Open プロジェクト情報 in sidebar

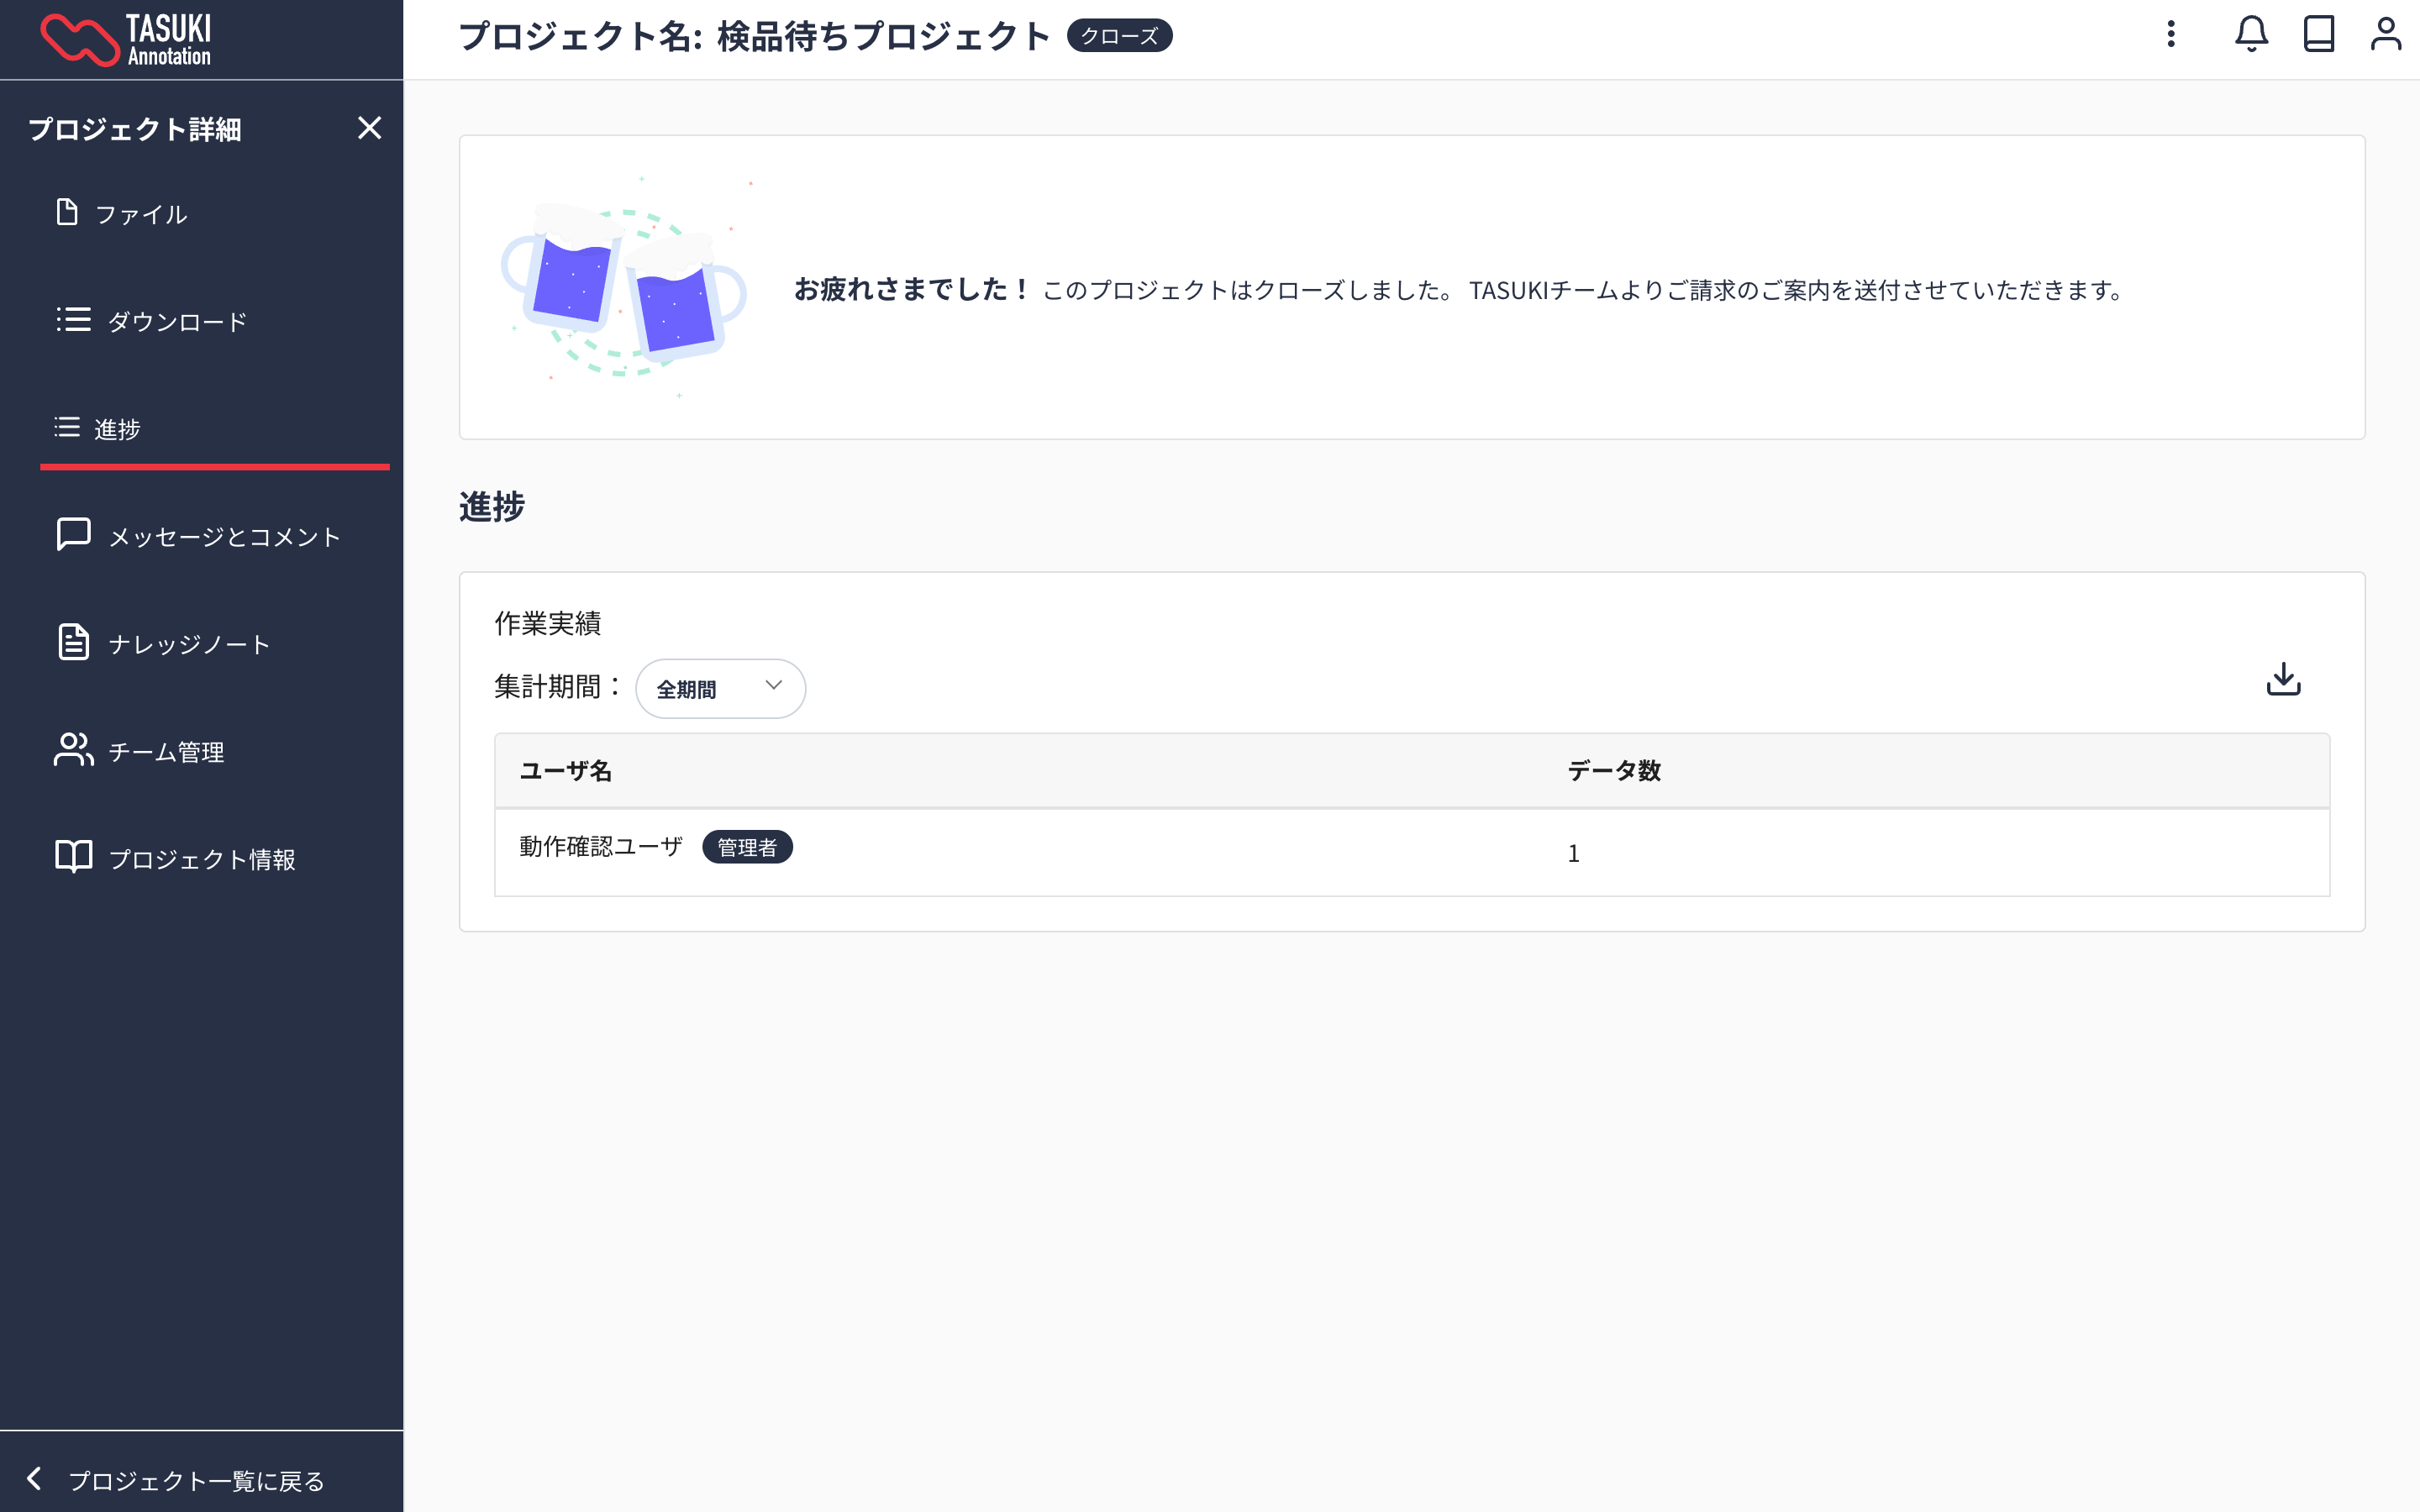201,859
